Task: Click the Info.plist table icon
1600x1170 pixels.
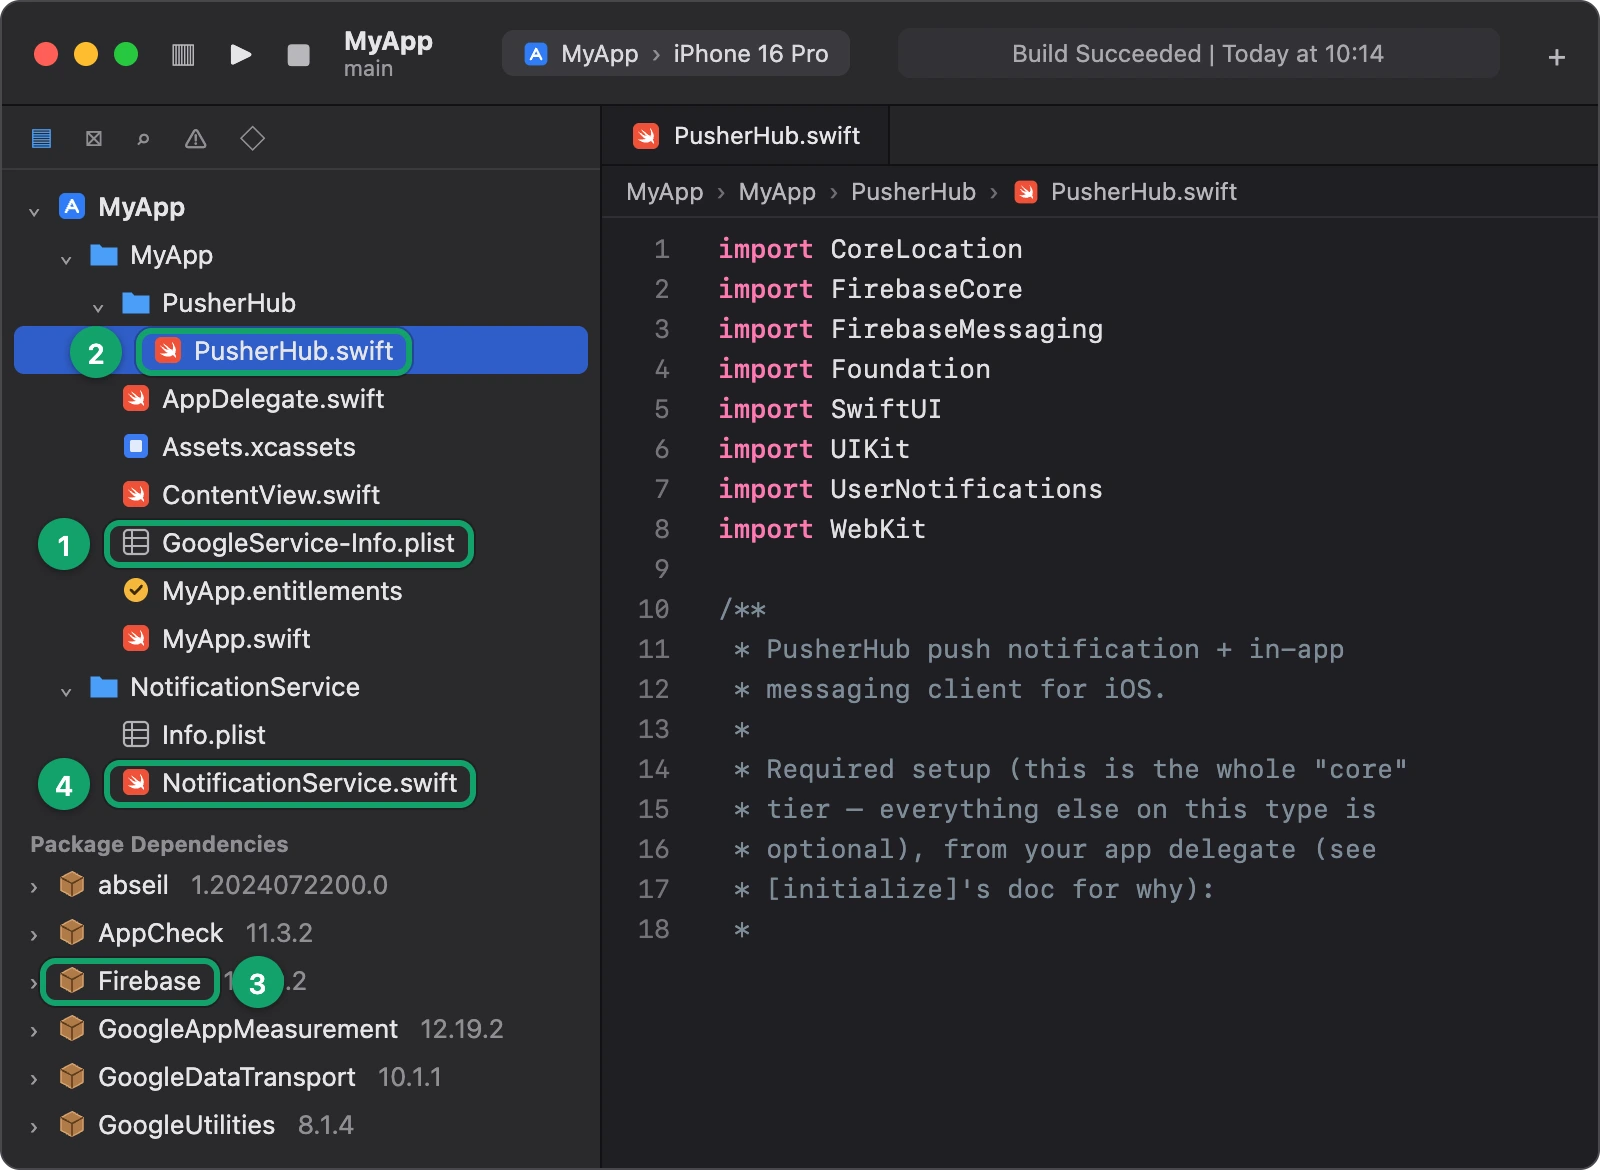Action: (x=136, y=734)
